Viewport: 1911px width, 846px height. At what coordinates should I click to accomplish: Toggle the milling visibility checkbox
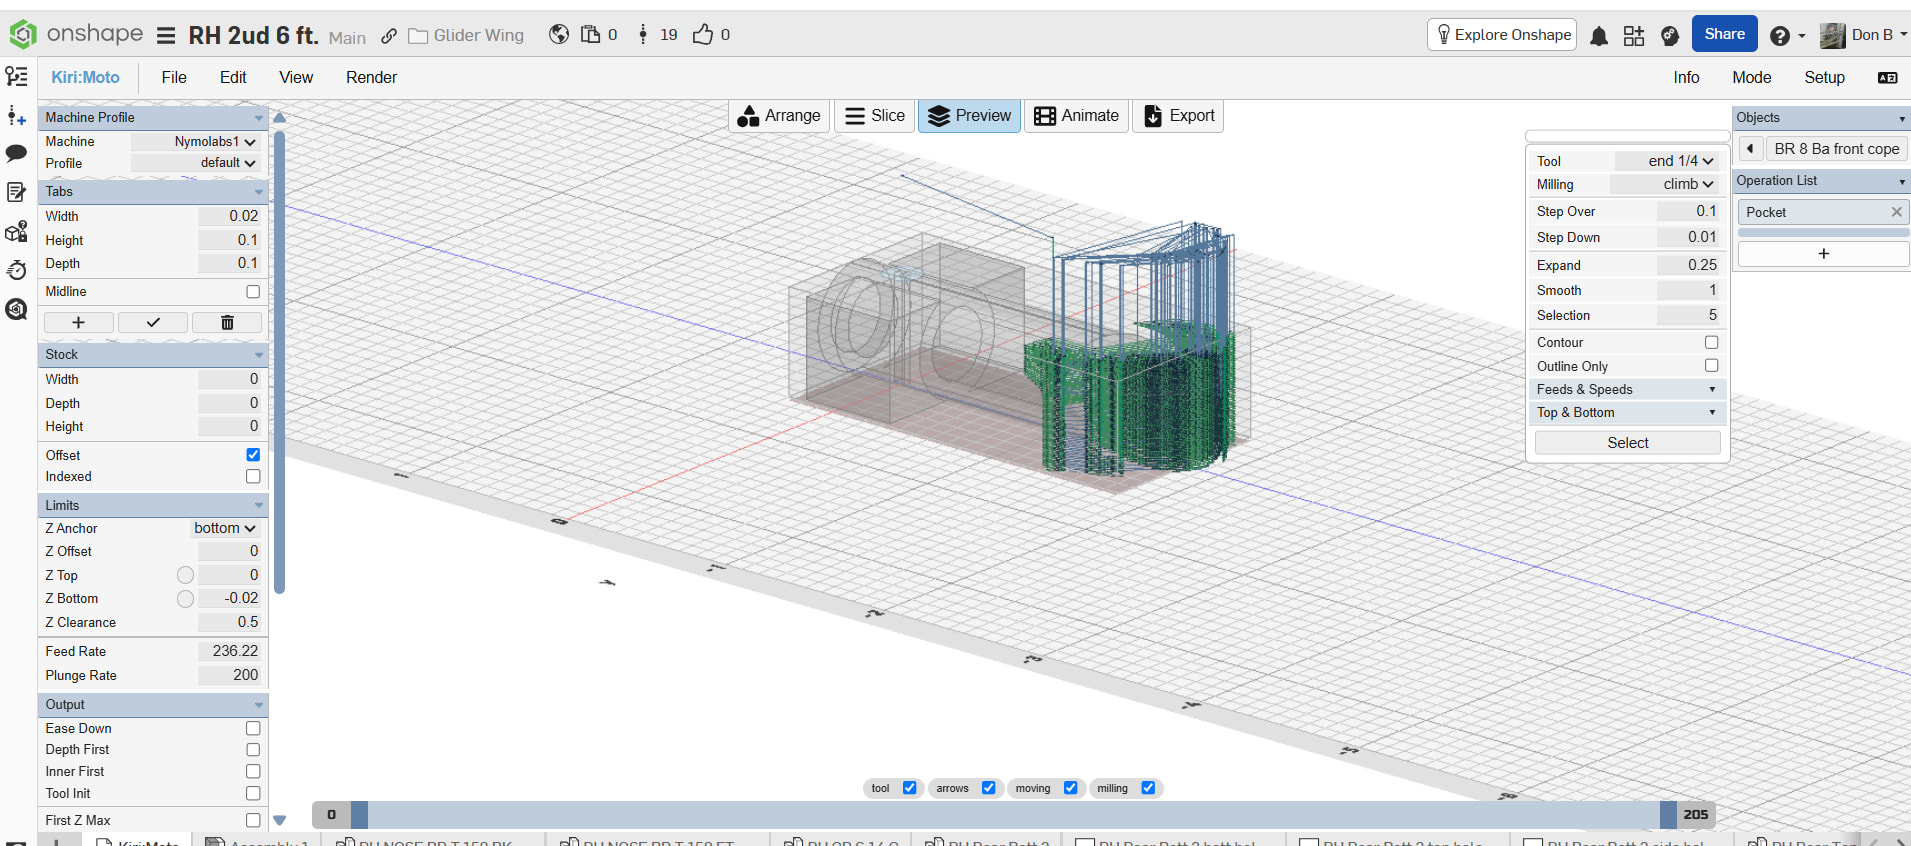[x=1148, y=788]
